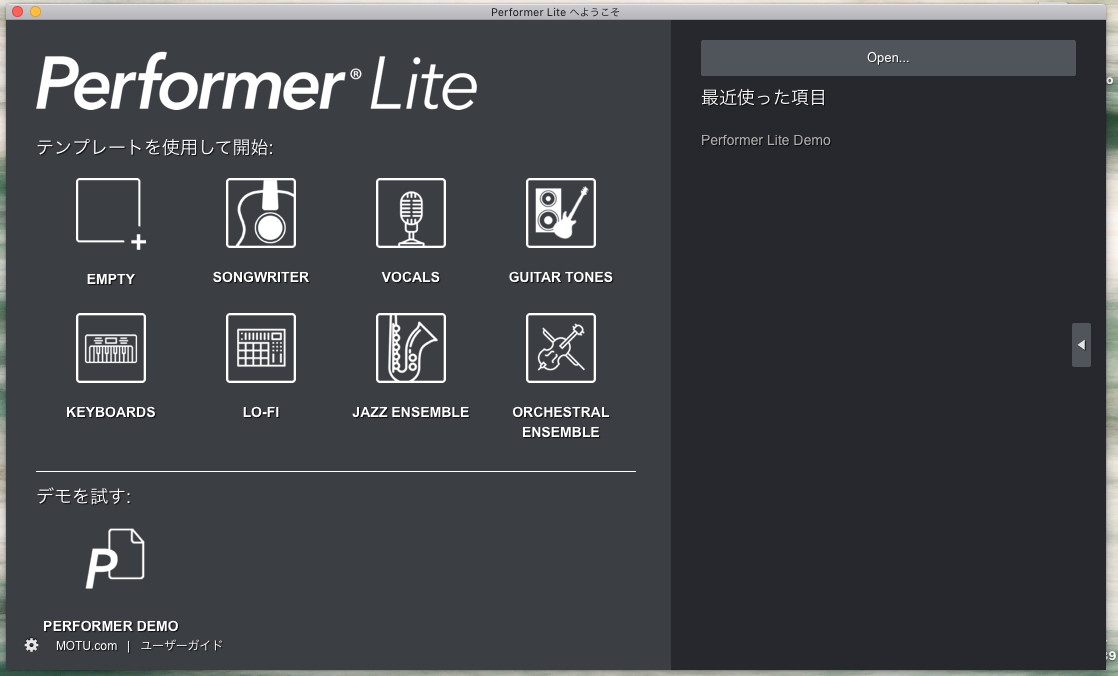Click the SONGWRITER label text
Screen dimensions: 1118x676
coord(261,277)
